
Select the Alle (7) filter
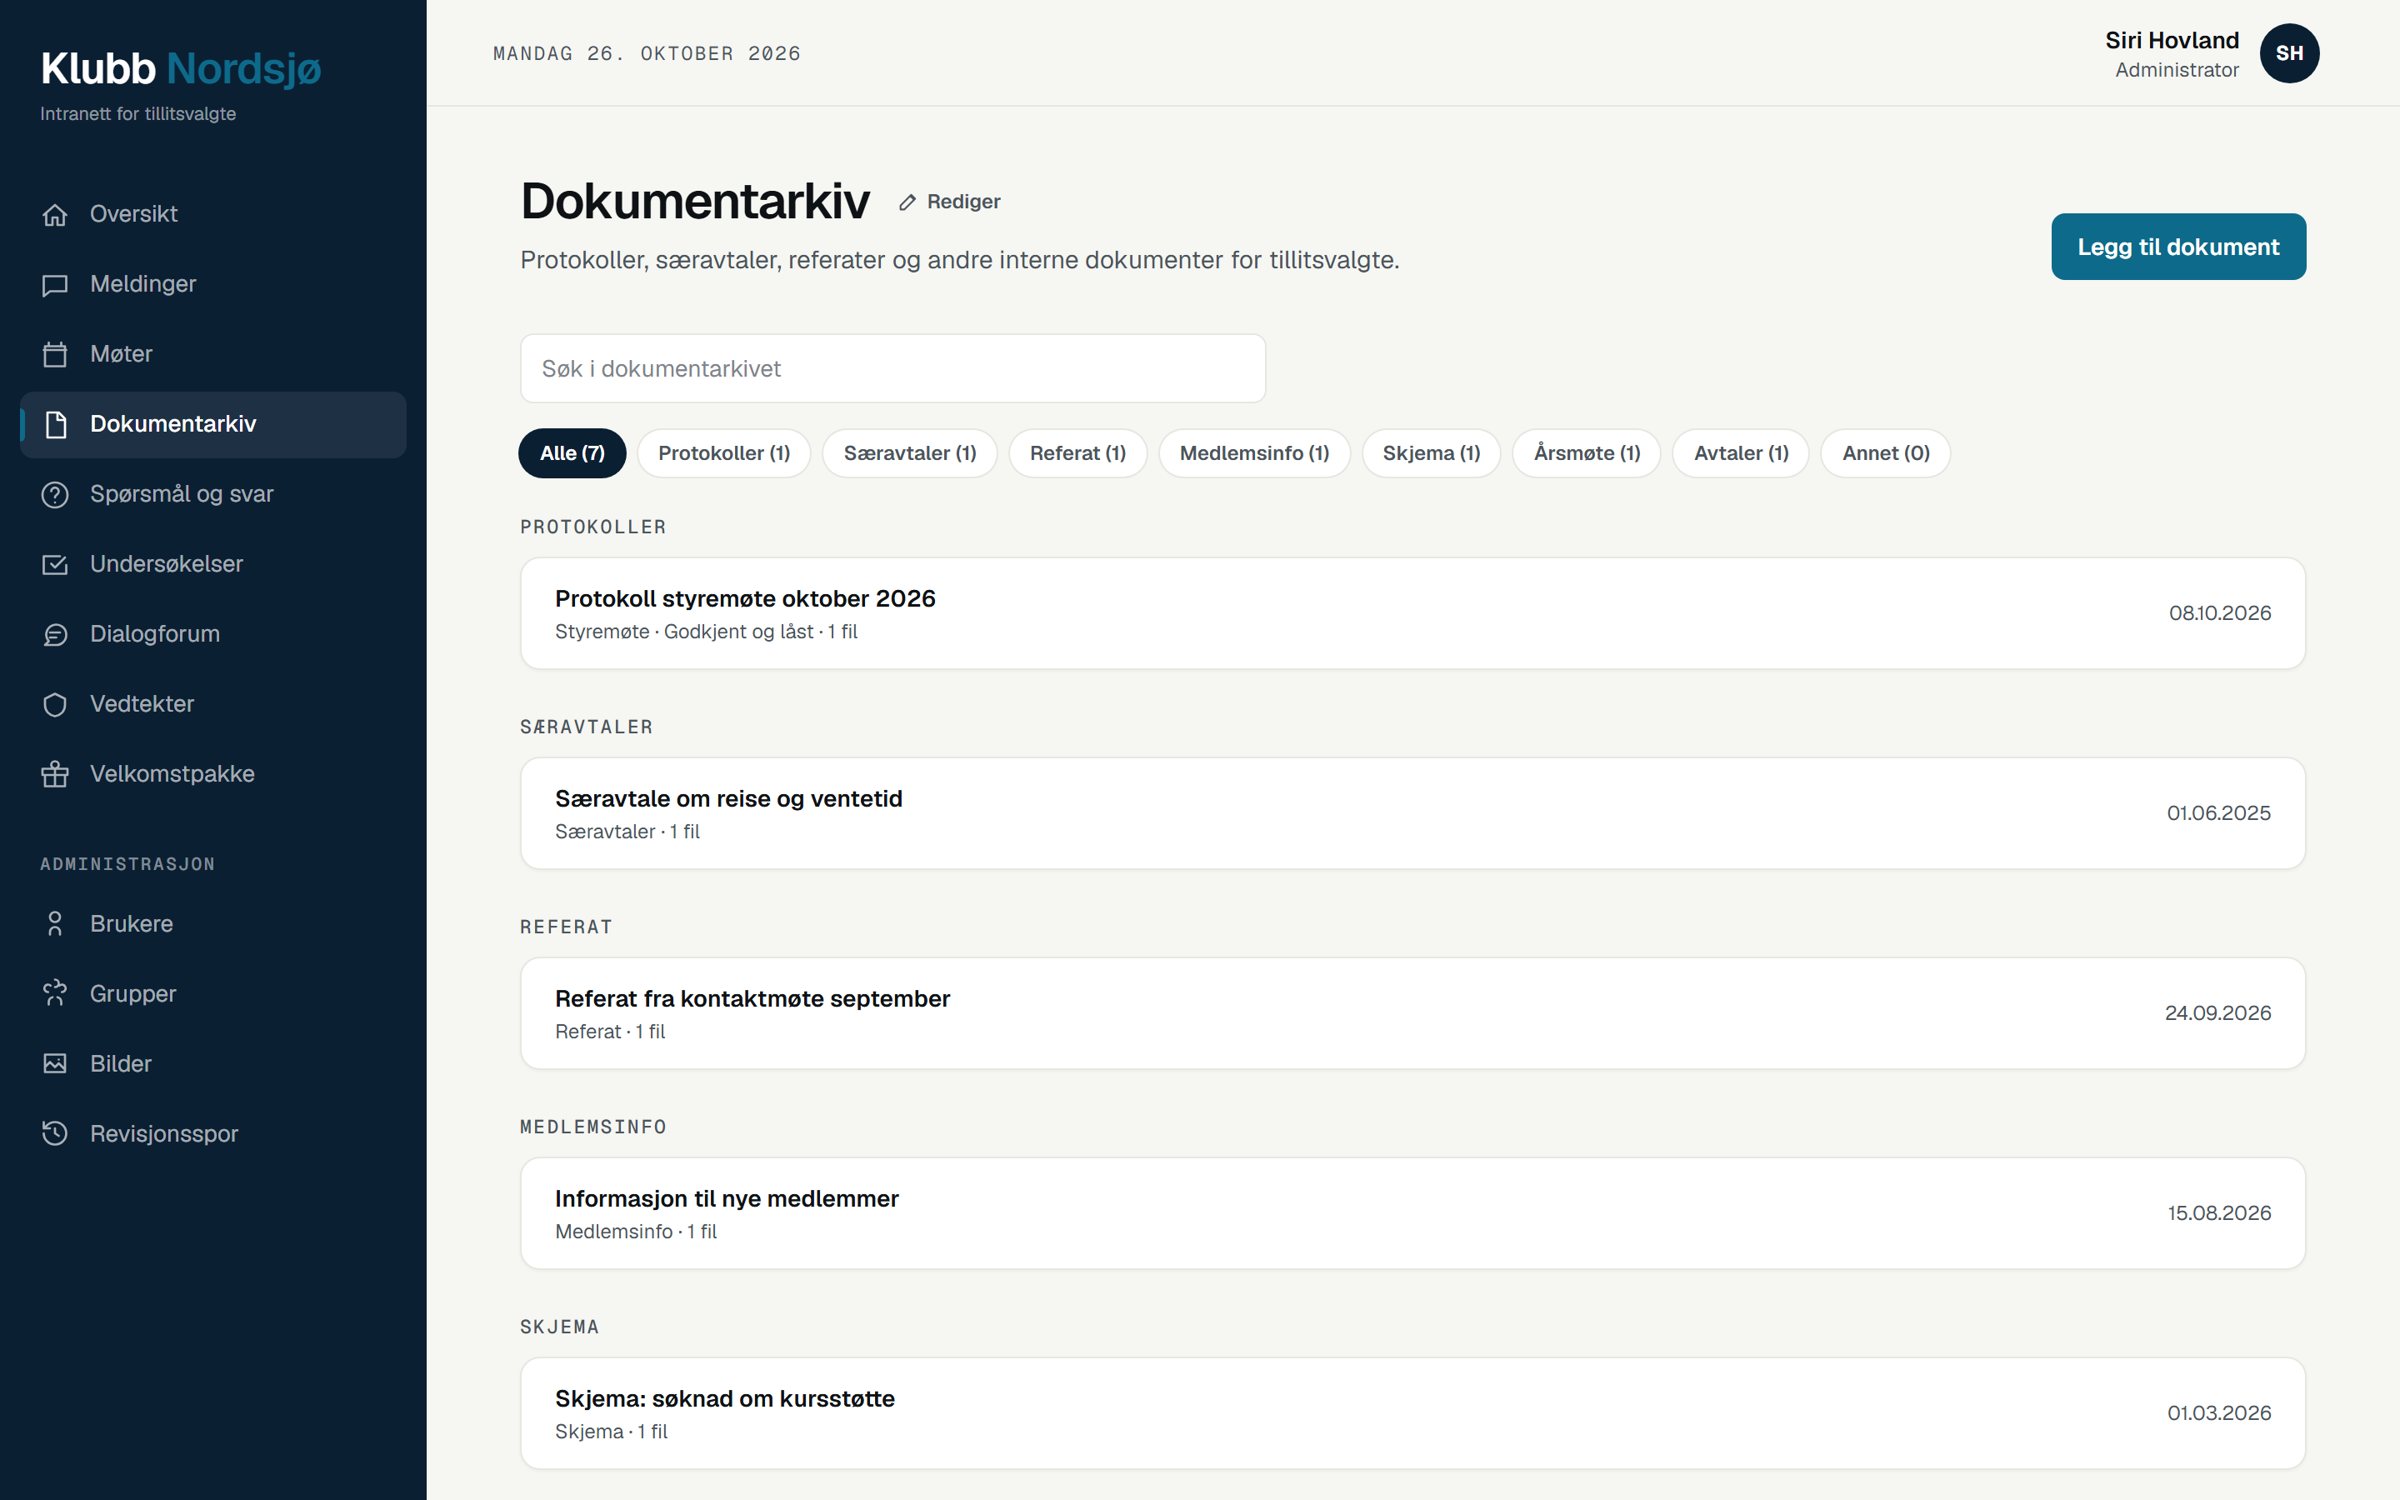[x=572, y=453]
